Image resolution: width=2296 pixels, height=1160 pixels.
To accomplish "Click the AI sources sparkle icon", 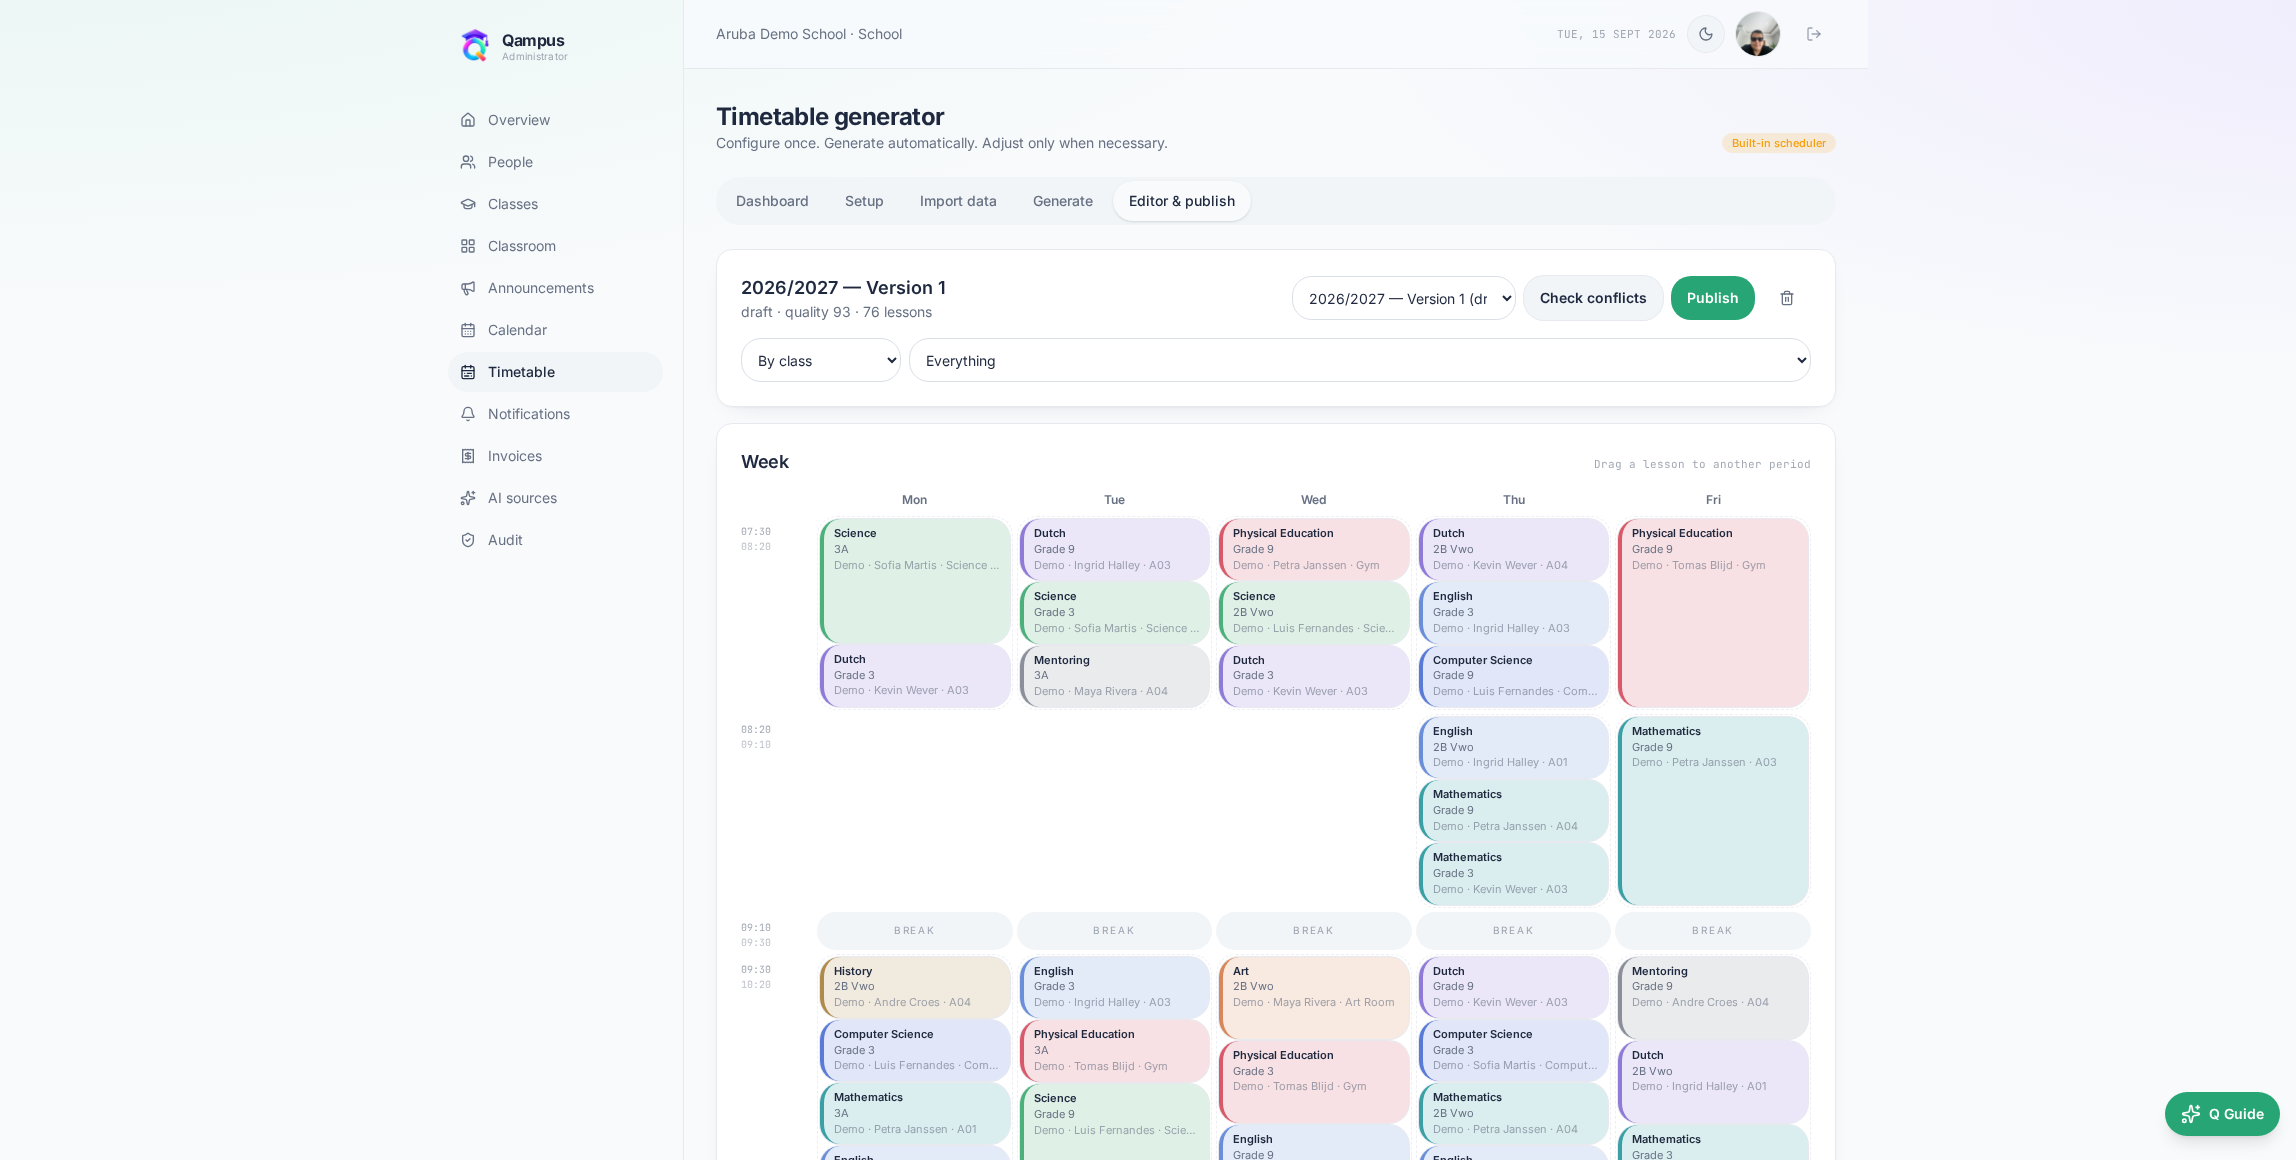I will coord(468,498).
